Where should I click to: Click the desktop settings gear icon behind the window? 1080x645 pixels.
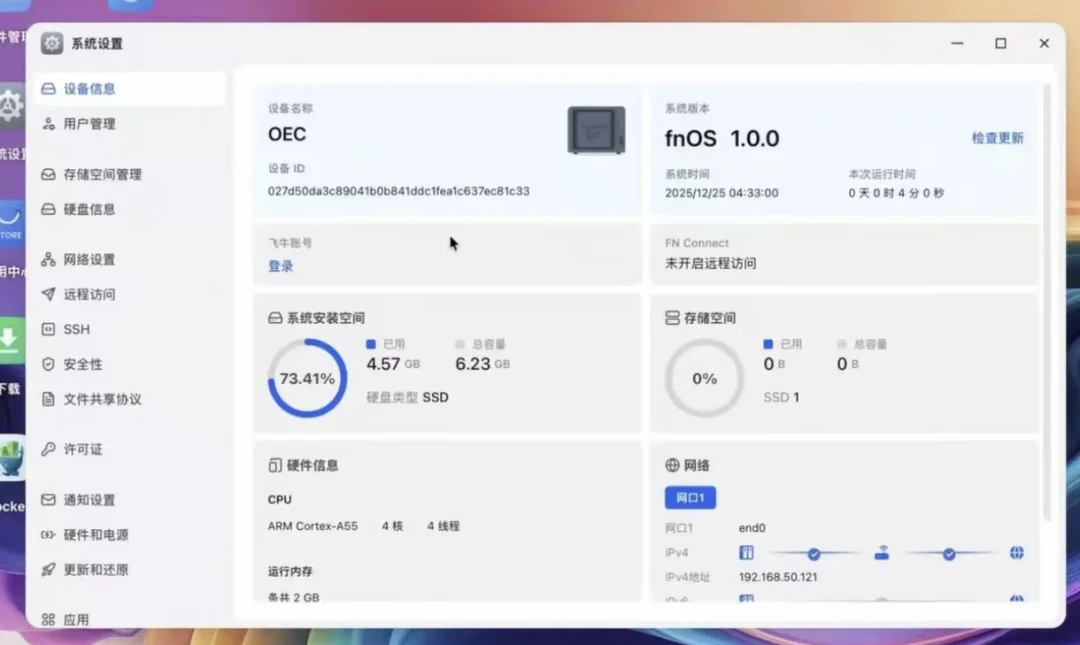coord(10,106)
